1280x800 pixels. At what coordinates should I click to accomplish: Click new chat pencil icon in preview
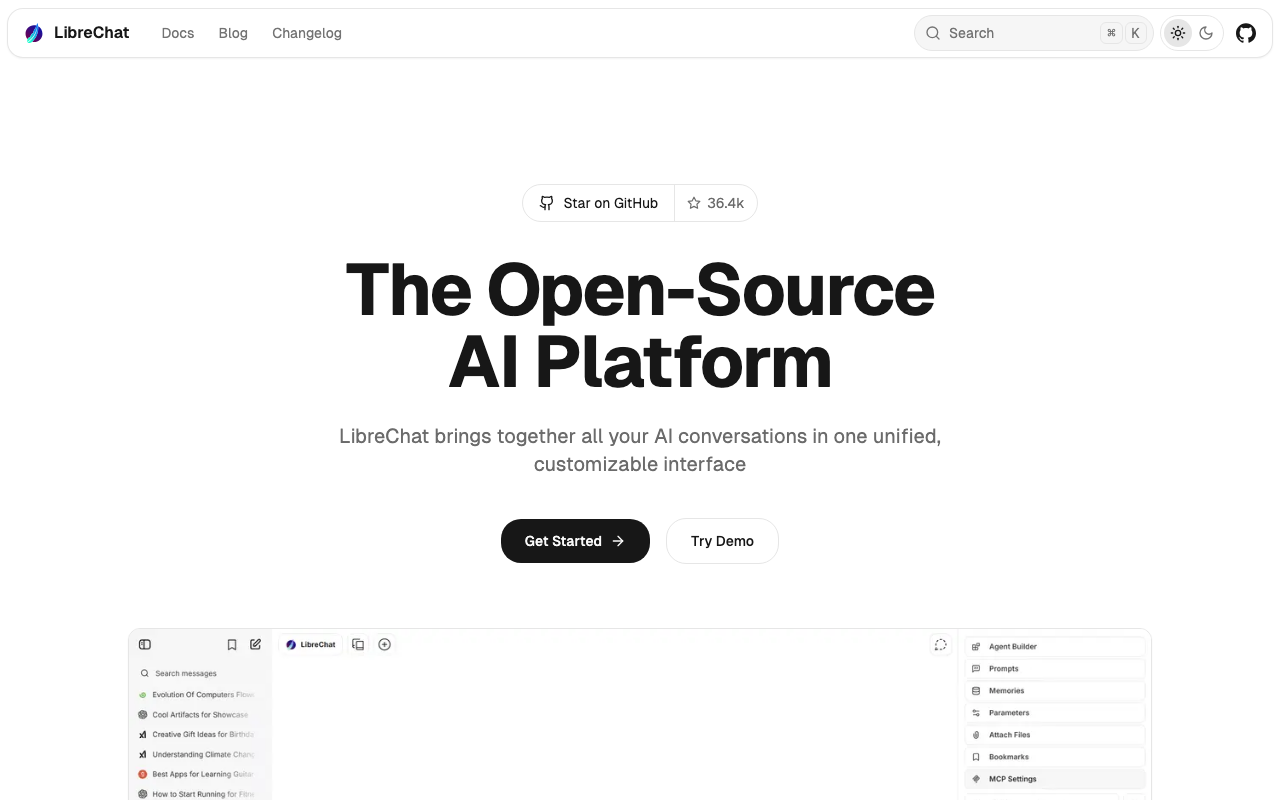coord(256,645)
